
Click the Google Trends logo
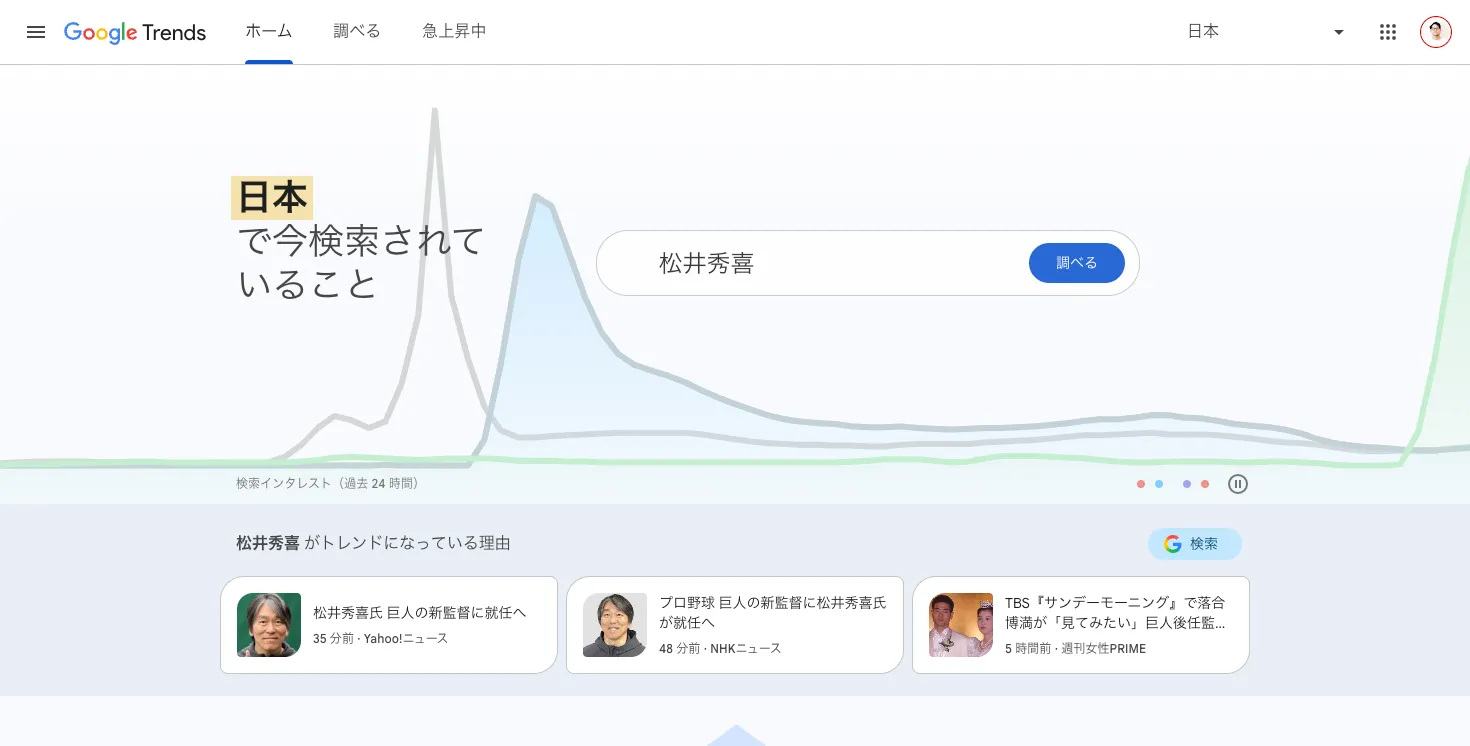pos(135,32)
